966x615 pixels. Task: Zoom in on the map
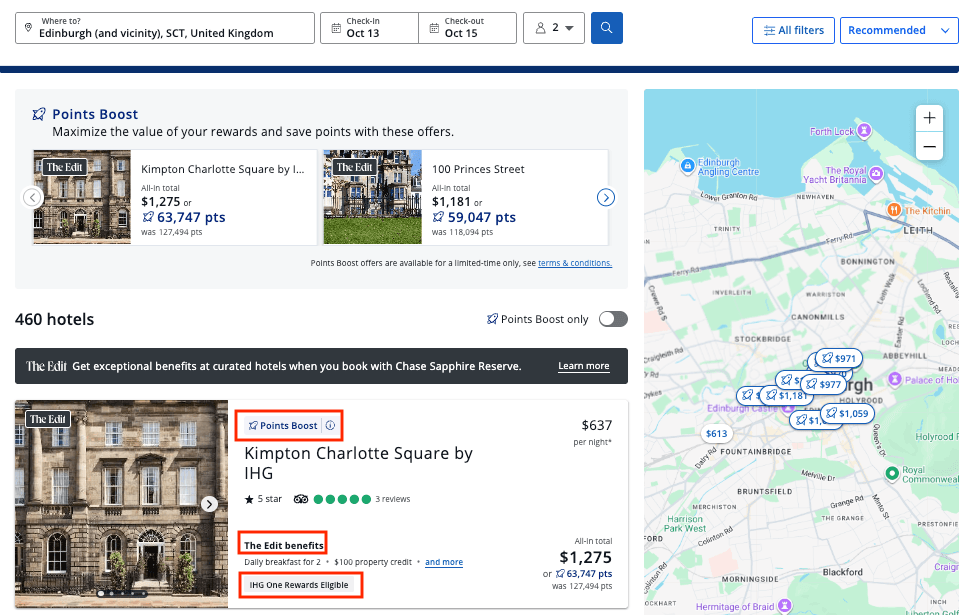coord(929,118)
